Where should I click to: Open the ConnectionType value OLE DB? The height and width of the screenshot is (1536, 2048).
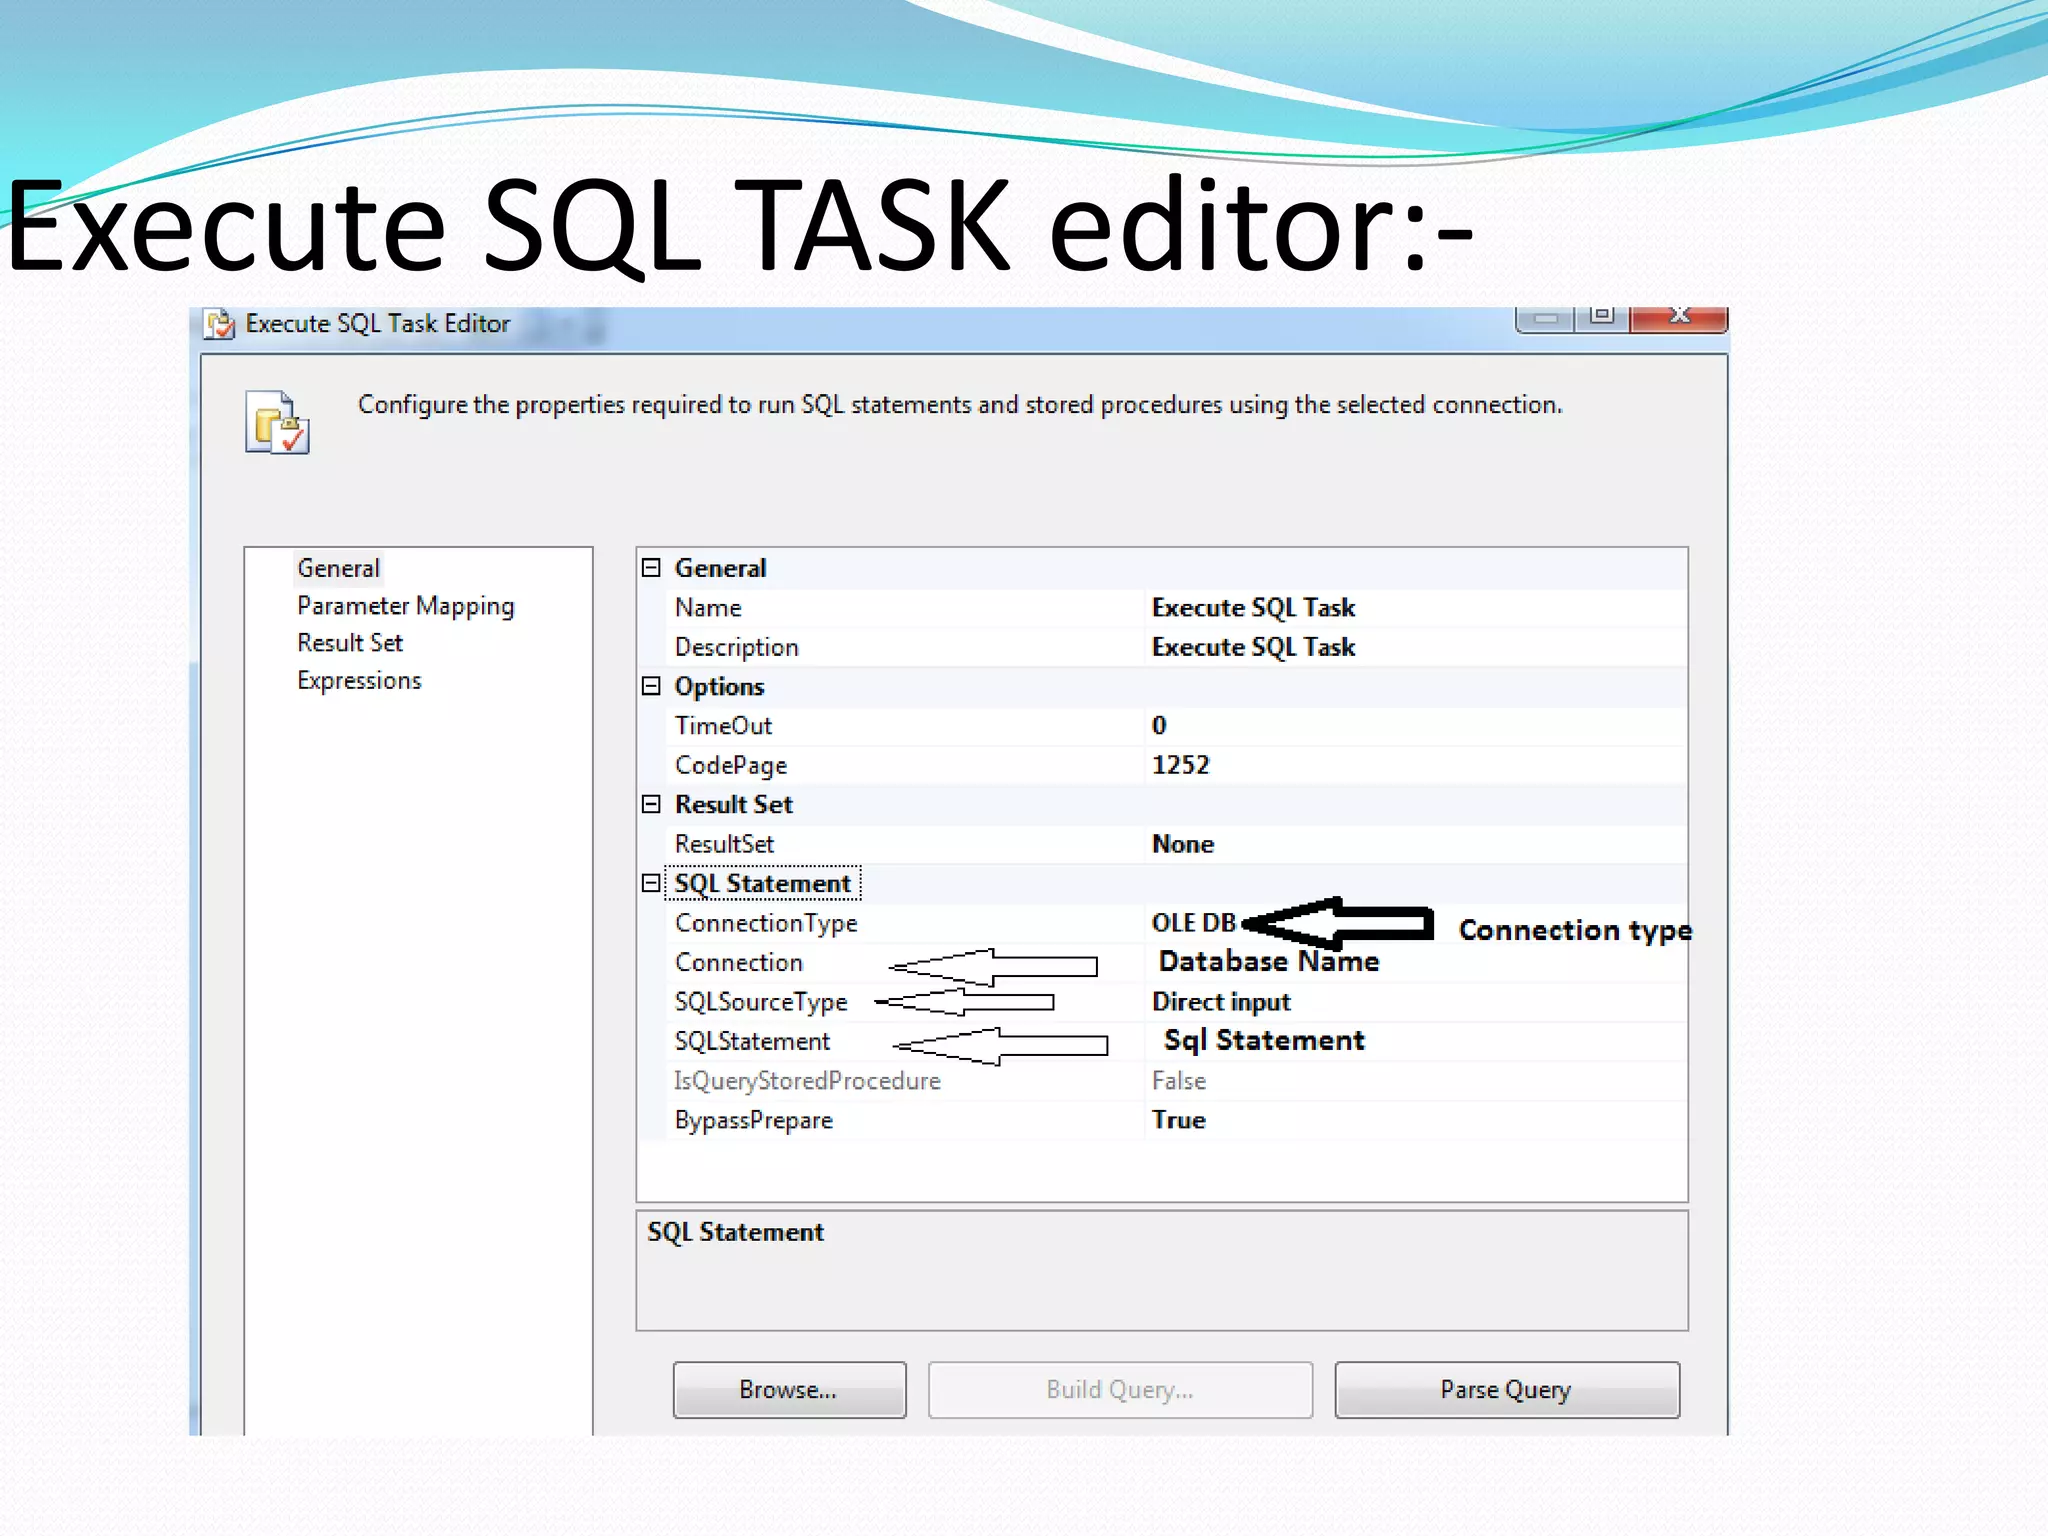(1194, 923)
